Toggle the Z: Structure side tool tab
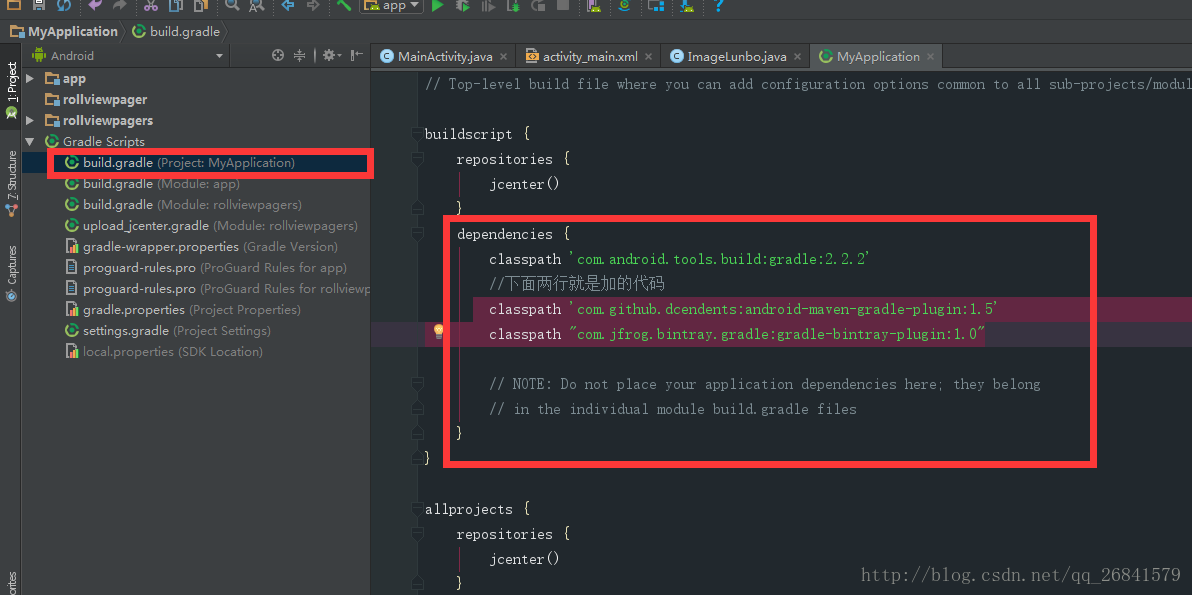1192x595 pixels. point(11,184)
